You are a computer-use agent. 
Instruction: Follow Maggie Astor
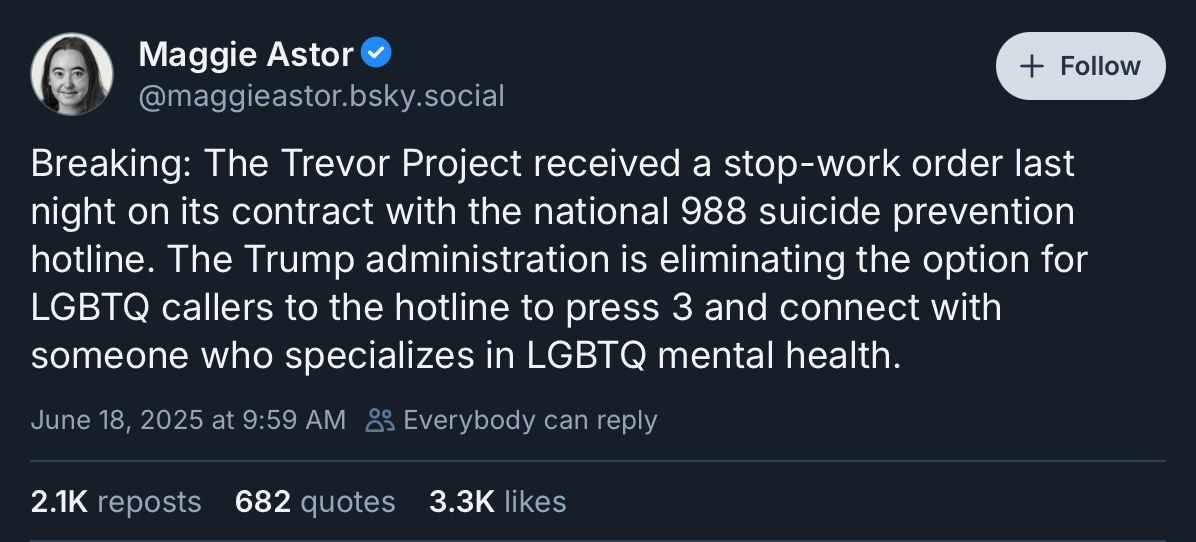(1080, 66)
